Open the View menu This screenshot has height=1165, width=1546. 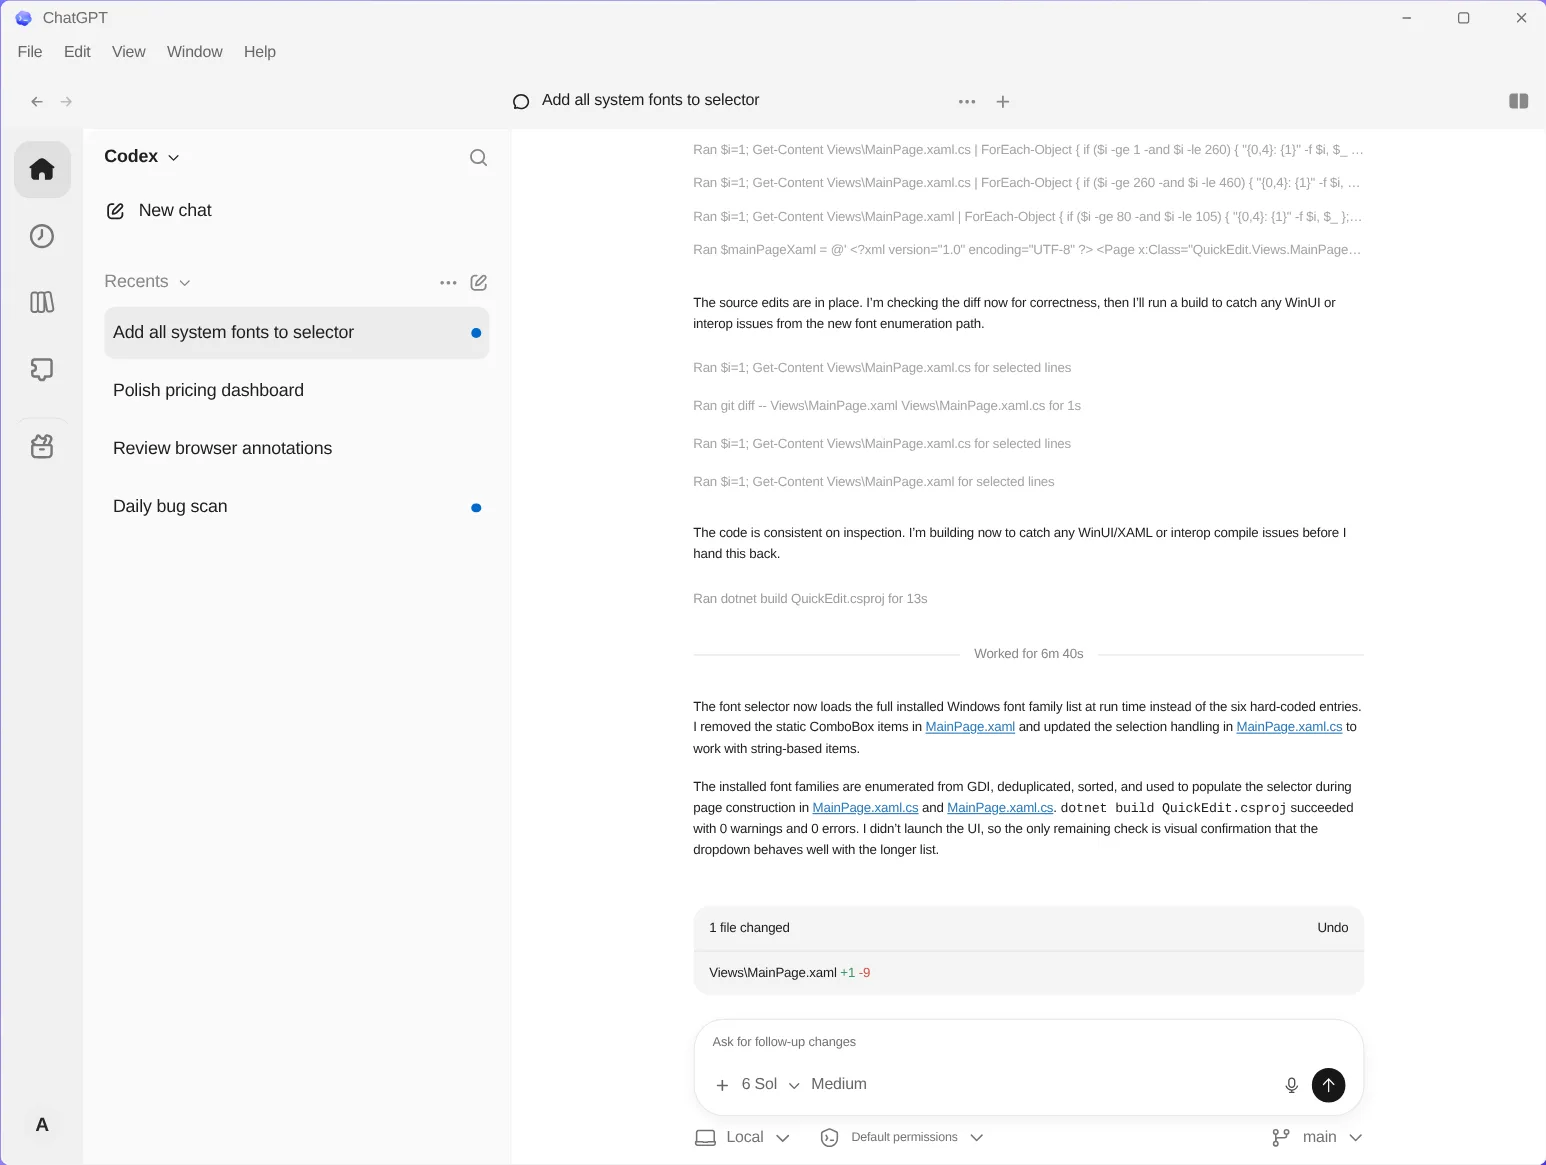point(129,52)
